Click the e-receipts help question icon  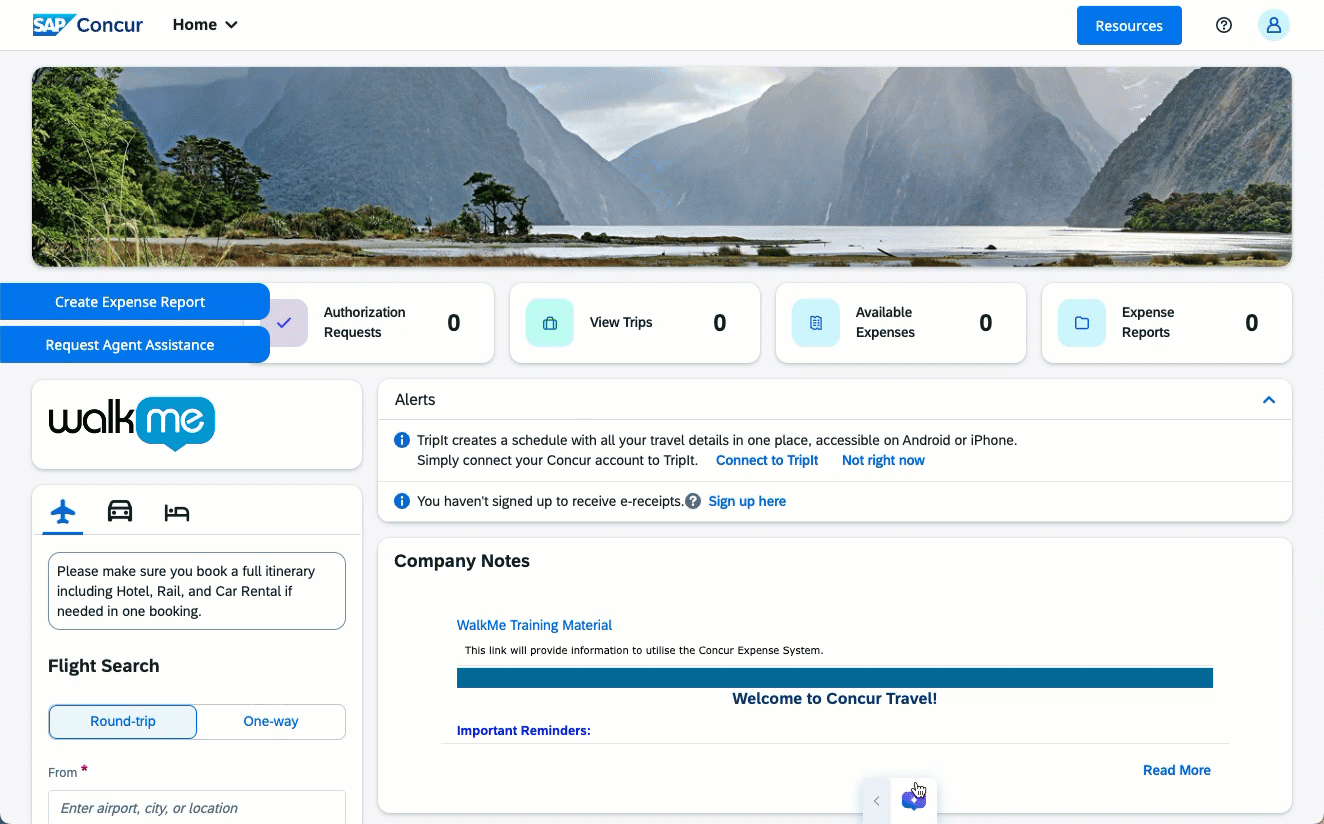coord(693,501)
